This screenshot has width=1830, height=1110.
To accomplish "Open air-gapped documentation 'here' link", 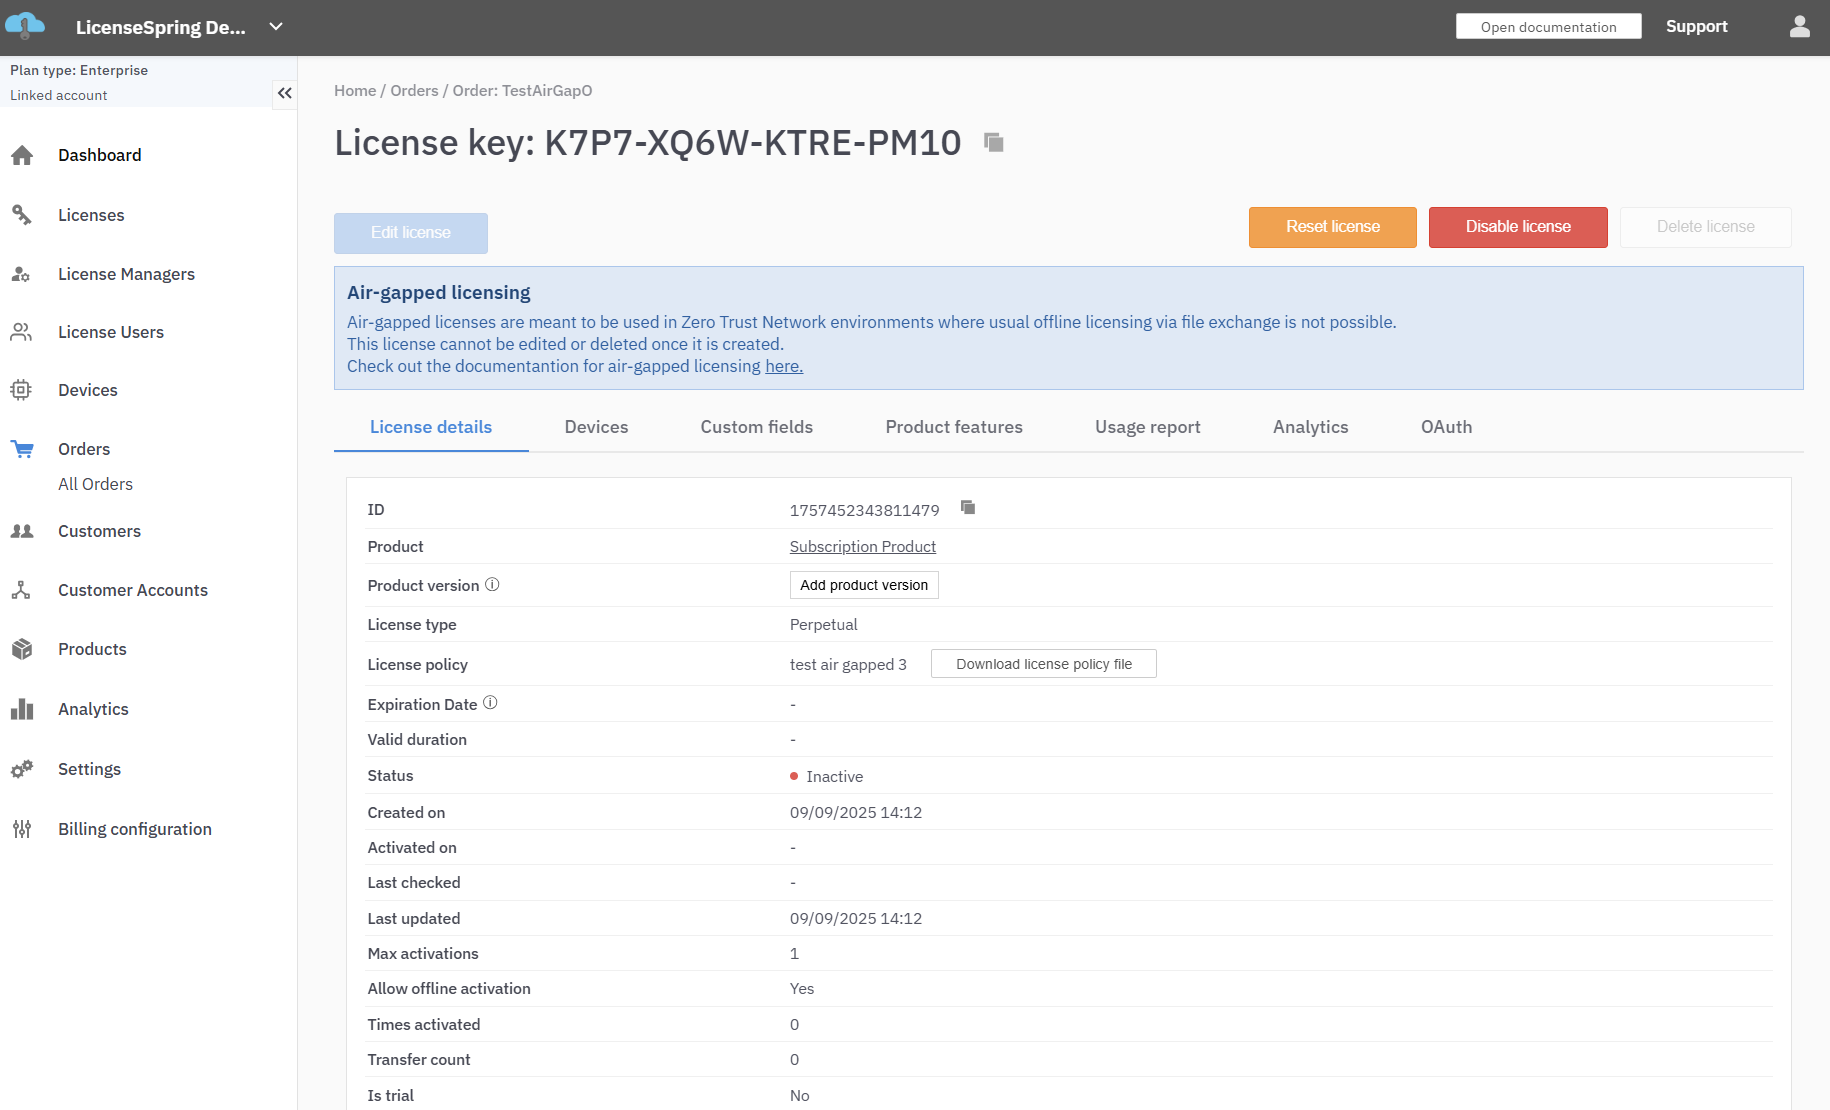I will (x=783, y=366).
